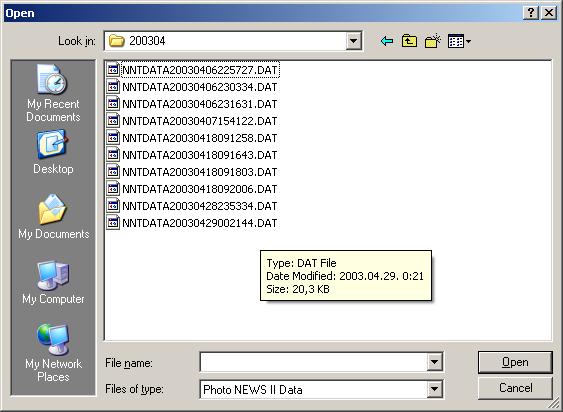Go back using the green arrow icon
563x412 pixels.
(387, 41)
